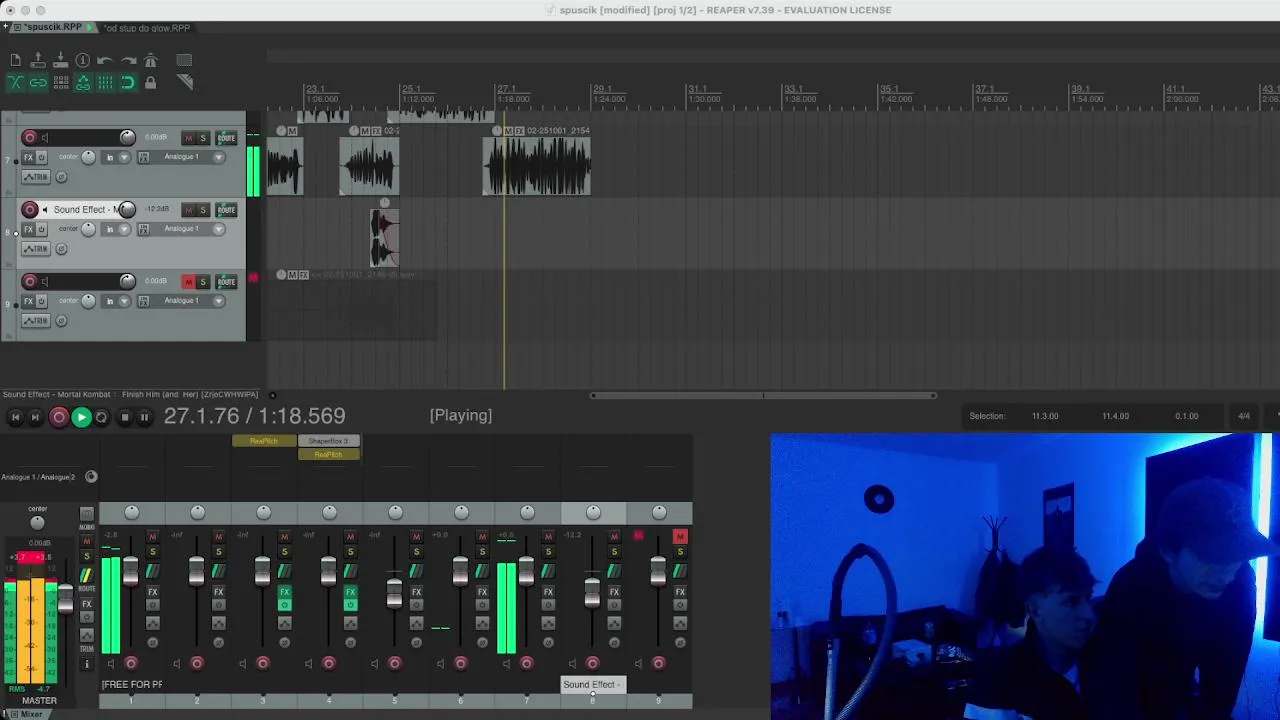This screenshot has height=720, width=1280.
Task: Toggle move envelope points with items icon
Action: (x=83, y=83)
